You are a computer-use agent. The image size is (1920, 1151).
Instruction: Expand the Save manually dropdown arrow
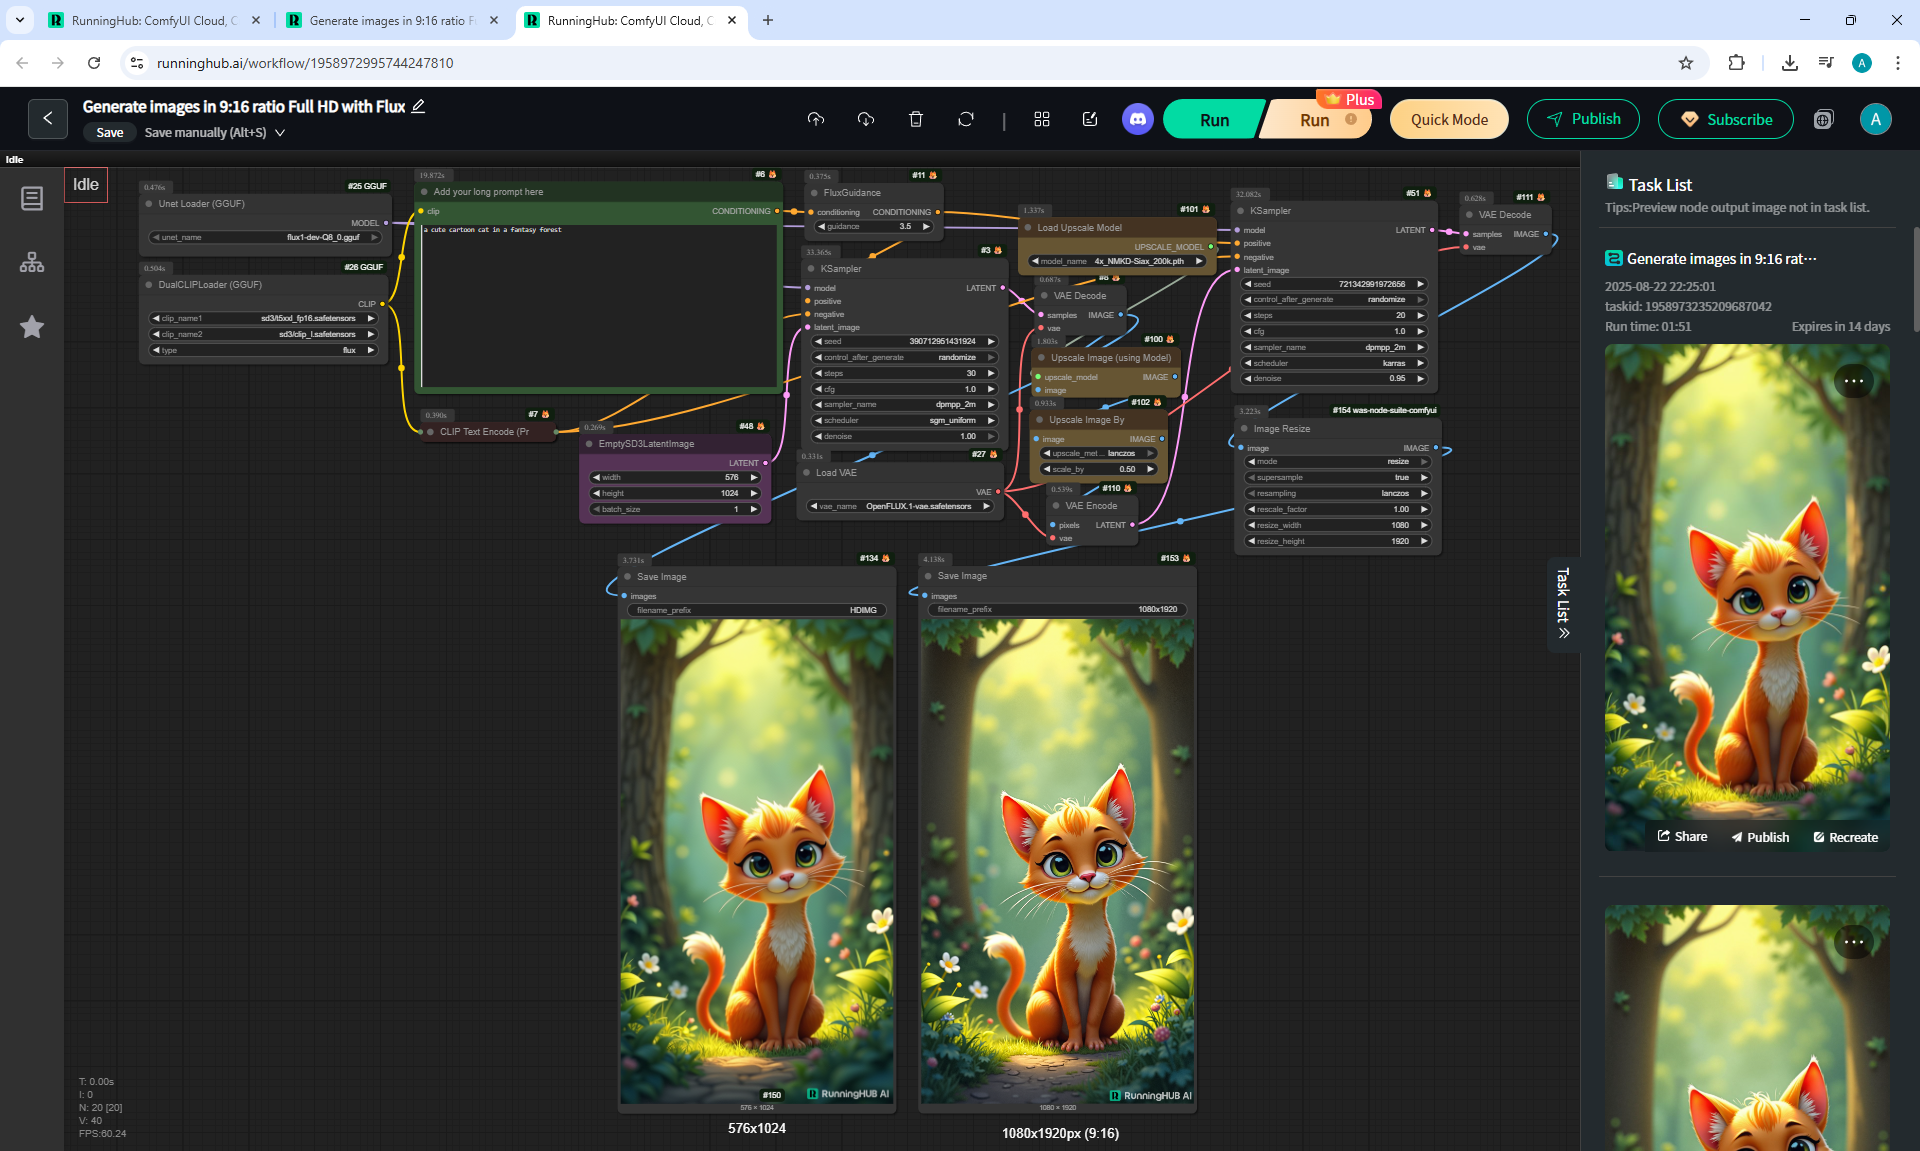[x=280, y=132]
